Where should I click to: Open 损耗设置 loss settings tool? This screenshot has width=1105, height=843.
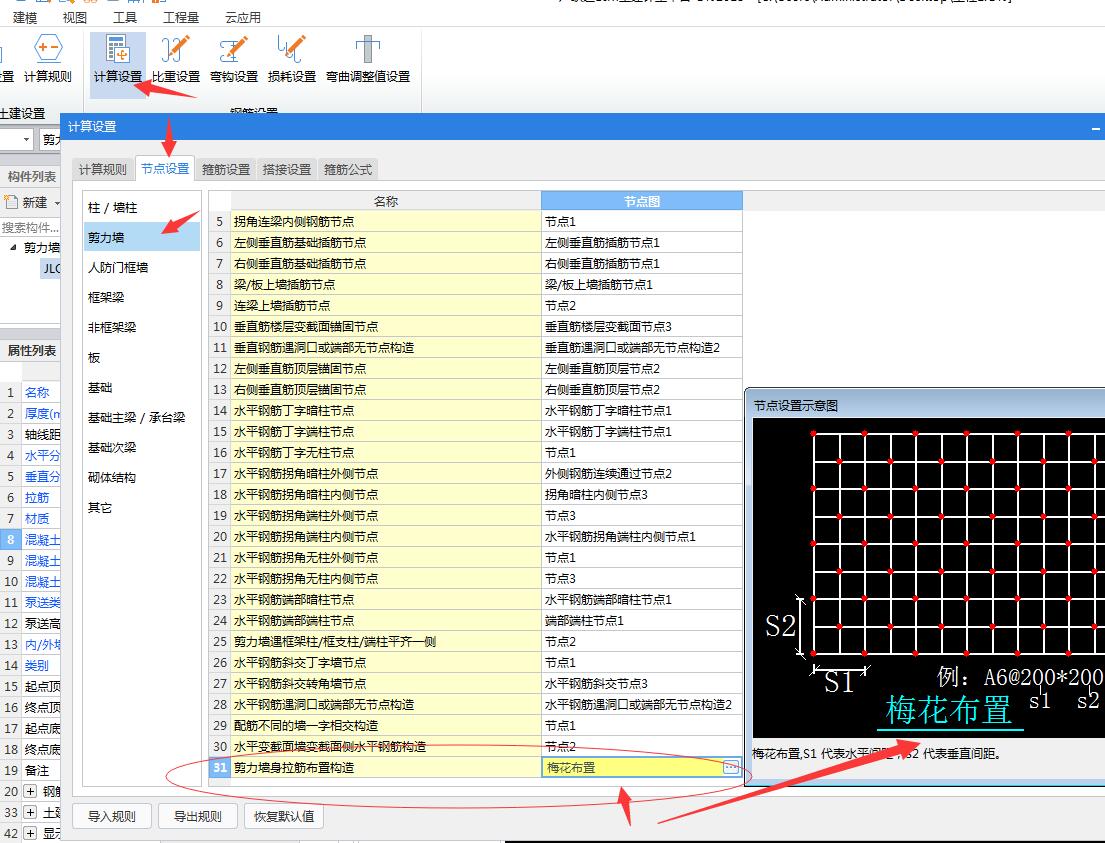[292, 61]
